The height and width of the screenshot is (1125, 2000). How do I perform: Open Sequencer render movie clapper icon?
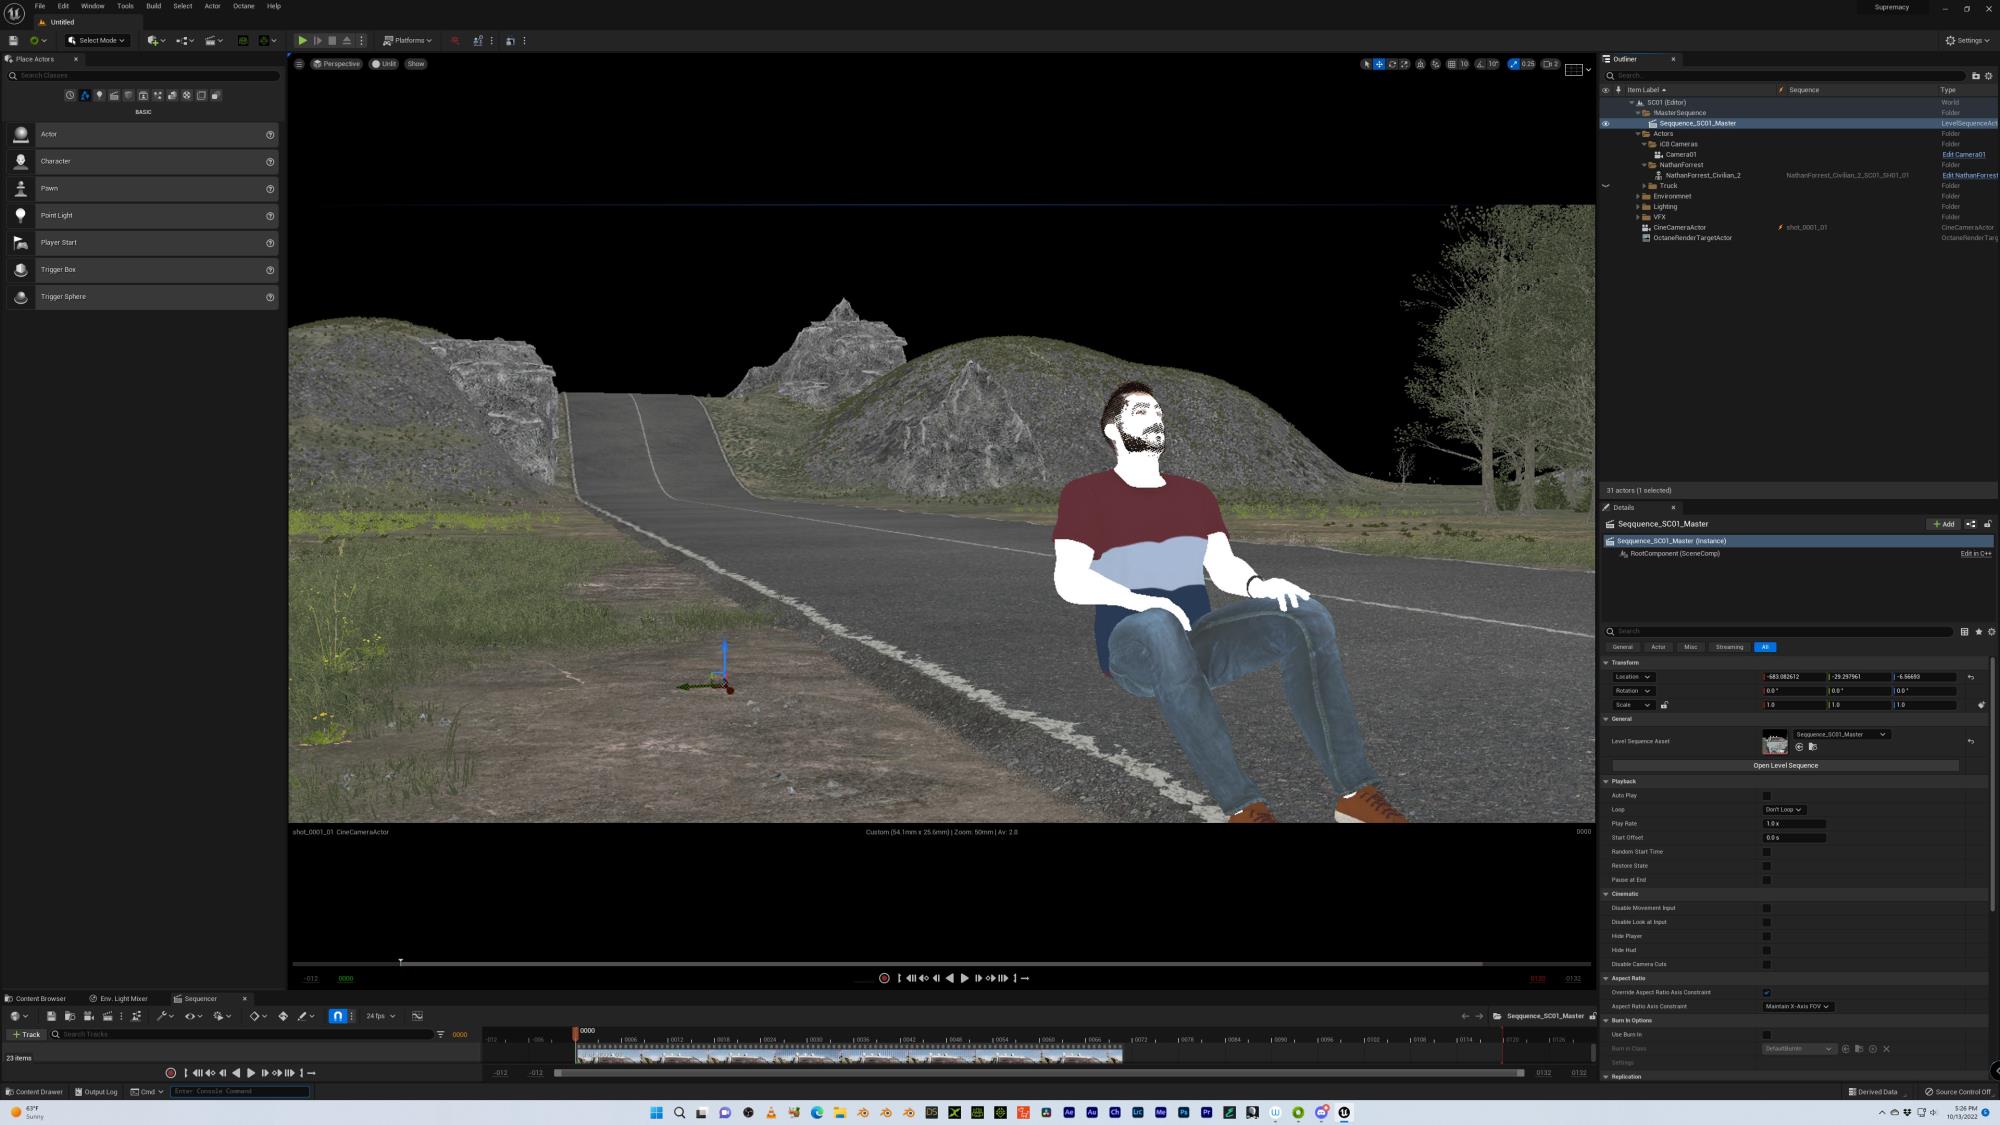pyautogui.click(x=107, y=1016)
